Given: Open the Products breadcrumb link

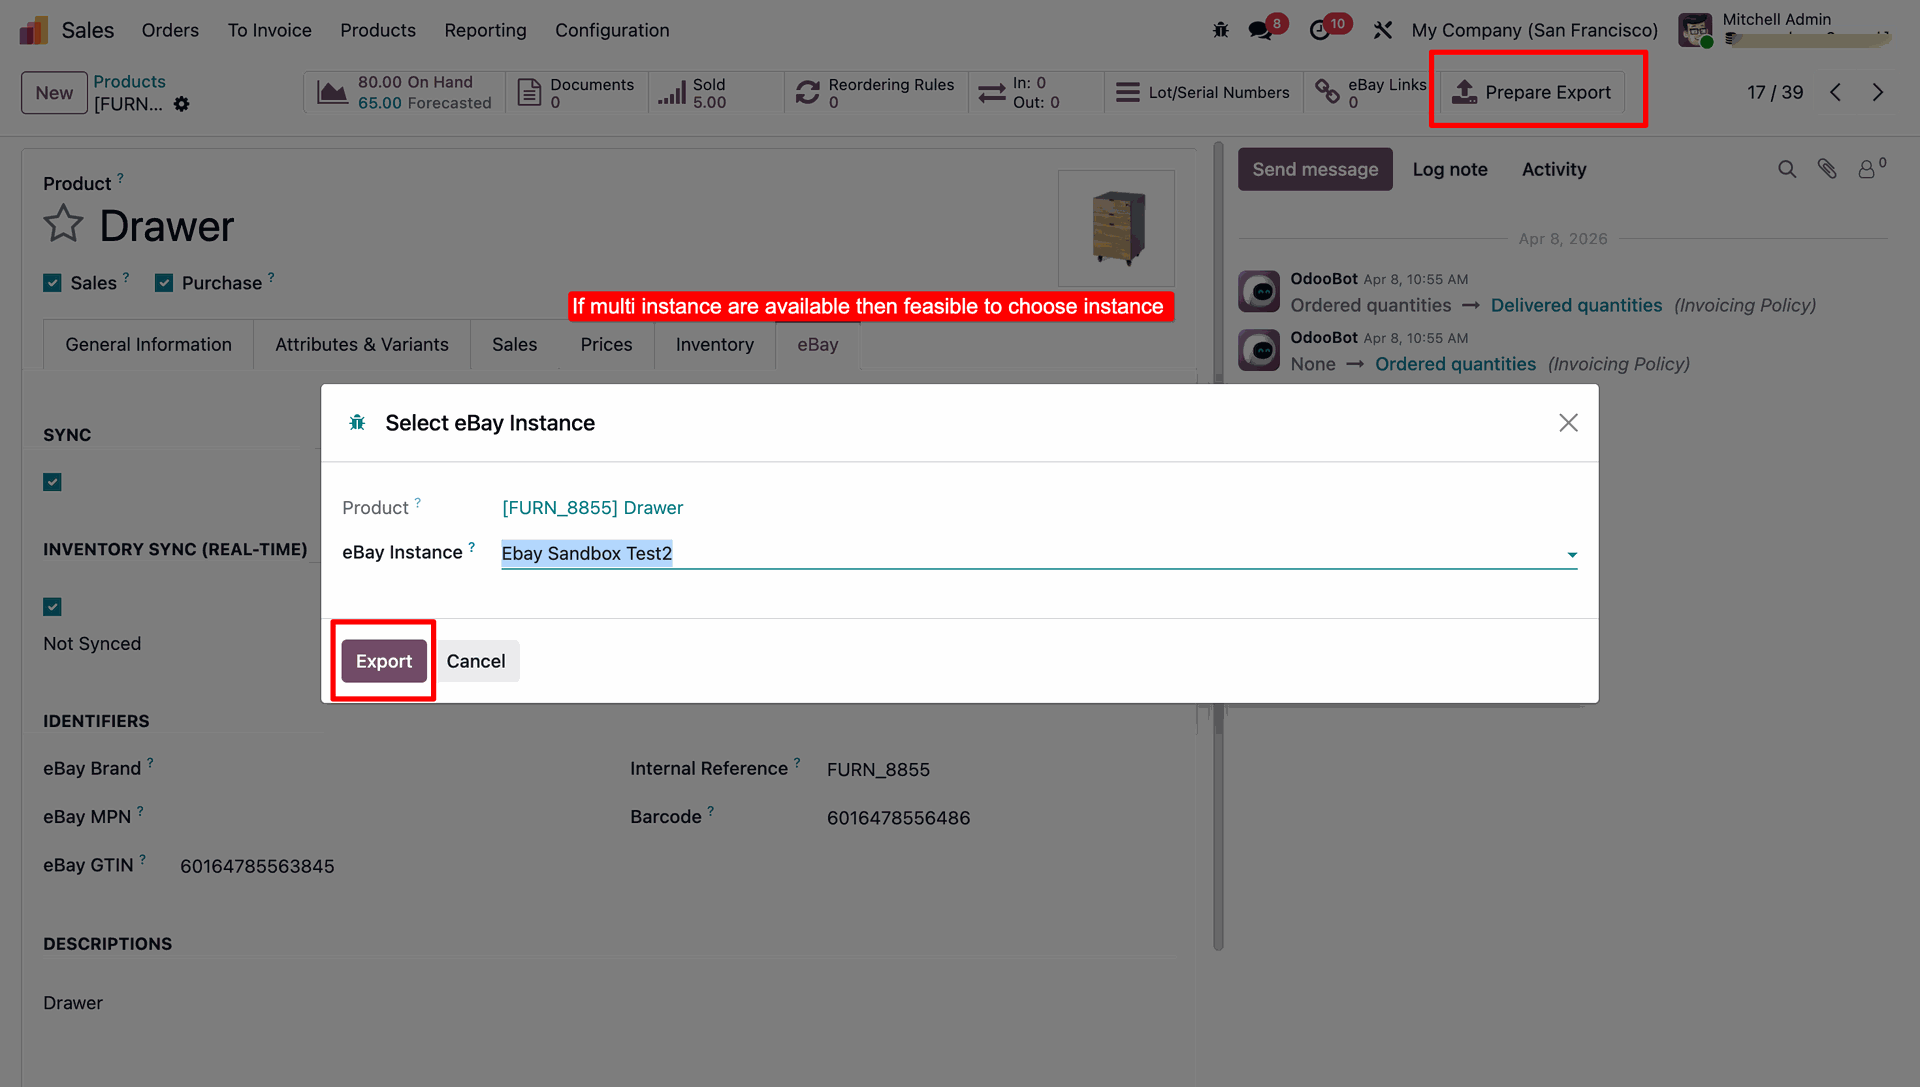Looking at the screenshot, I should [129, 81].
